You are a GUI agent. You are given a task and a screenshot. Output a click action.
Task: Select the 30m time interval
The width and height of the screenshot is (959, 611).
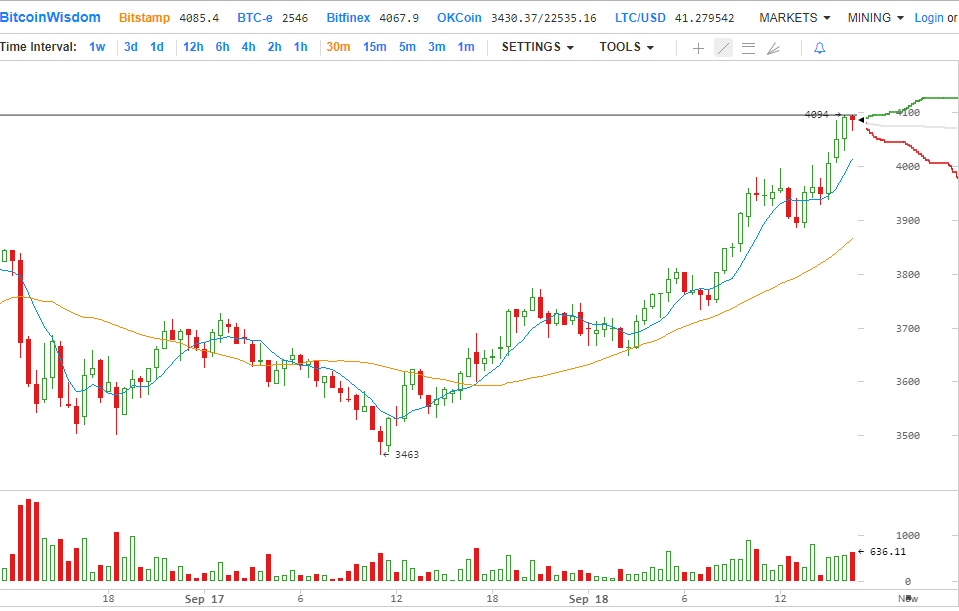tap(338, 47)
